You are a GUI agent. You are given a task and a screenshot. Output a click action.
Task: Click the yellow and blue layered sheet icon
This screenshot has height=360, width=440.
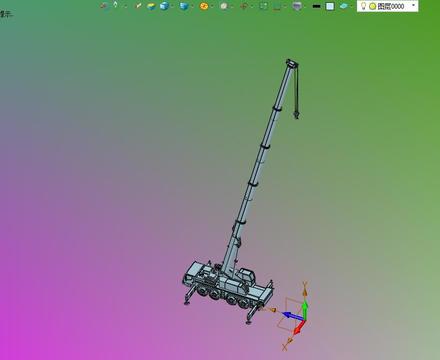151,6
